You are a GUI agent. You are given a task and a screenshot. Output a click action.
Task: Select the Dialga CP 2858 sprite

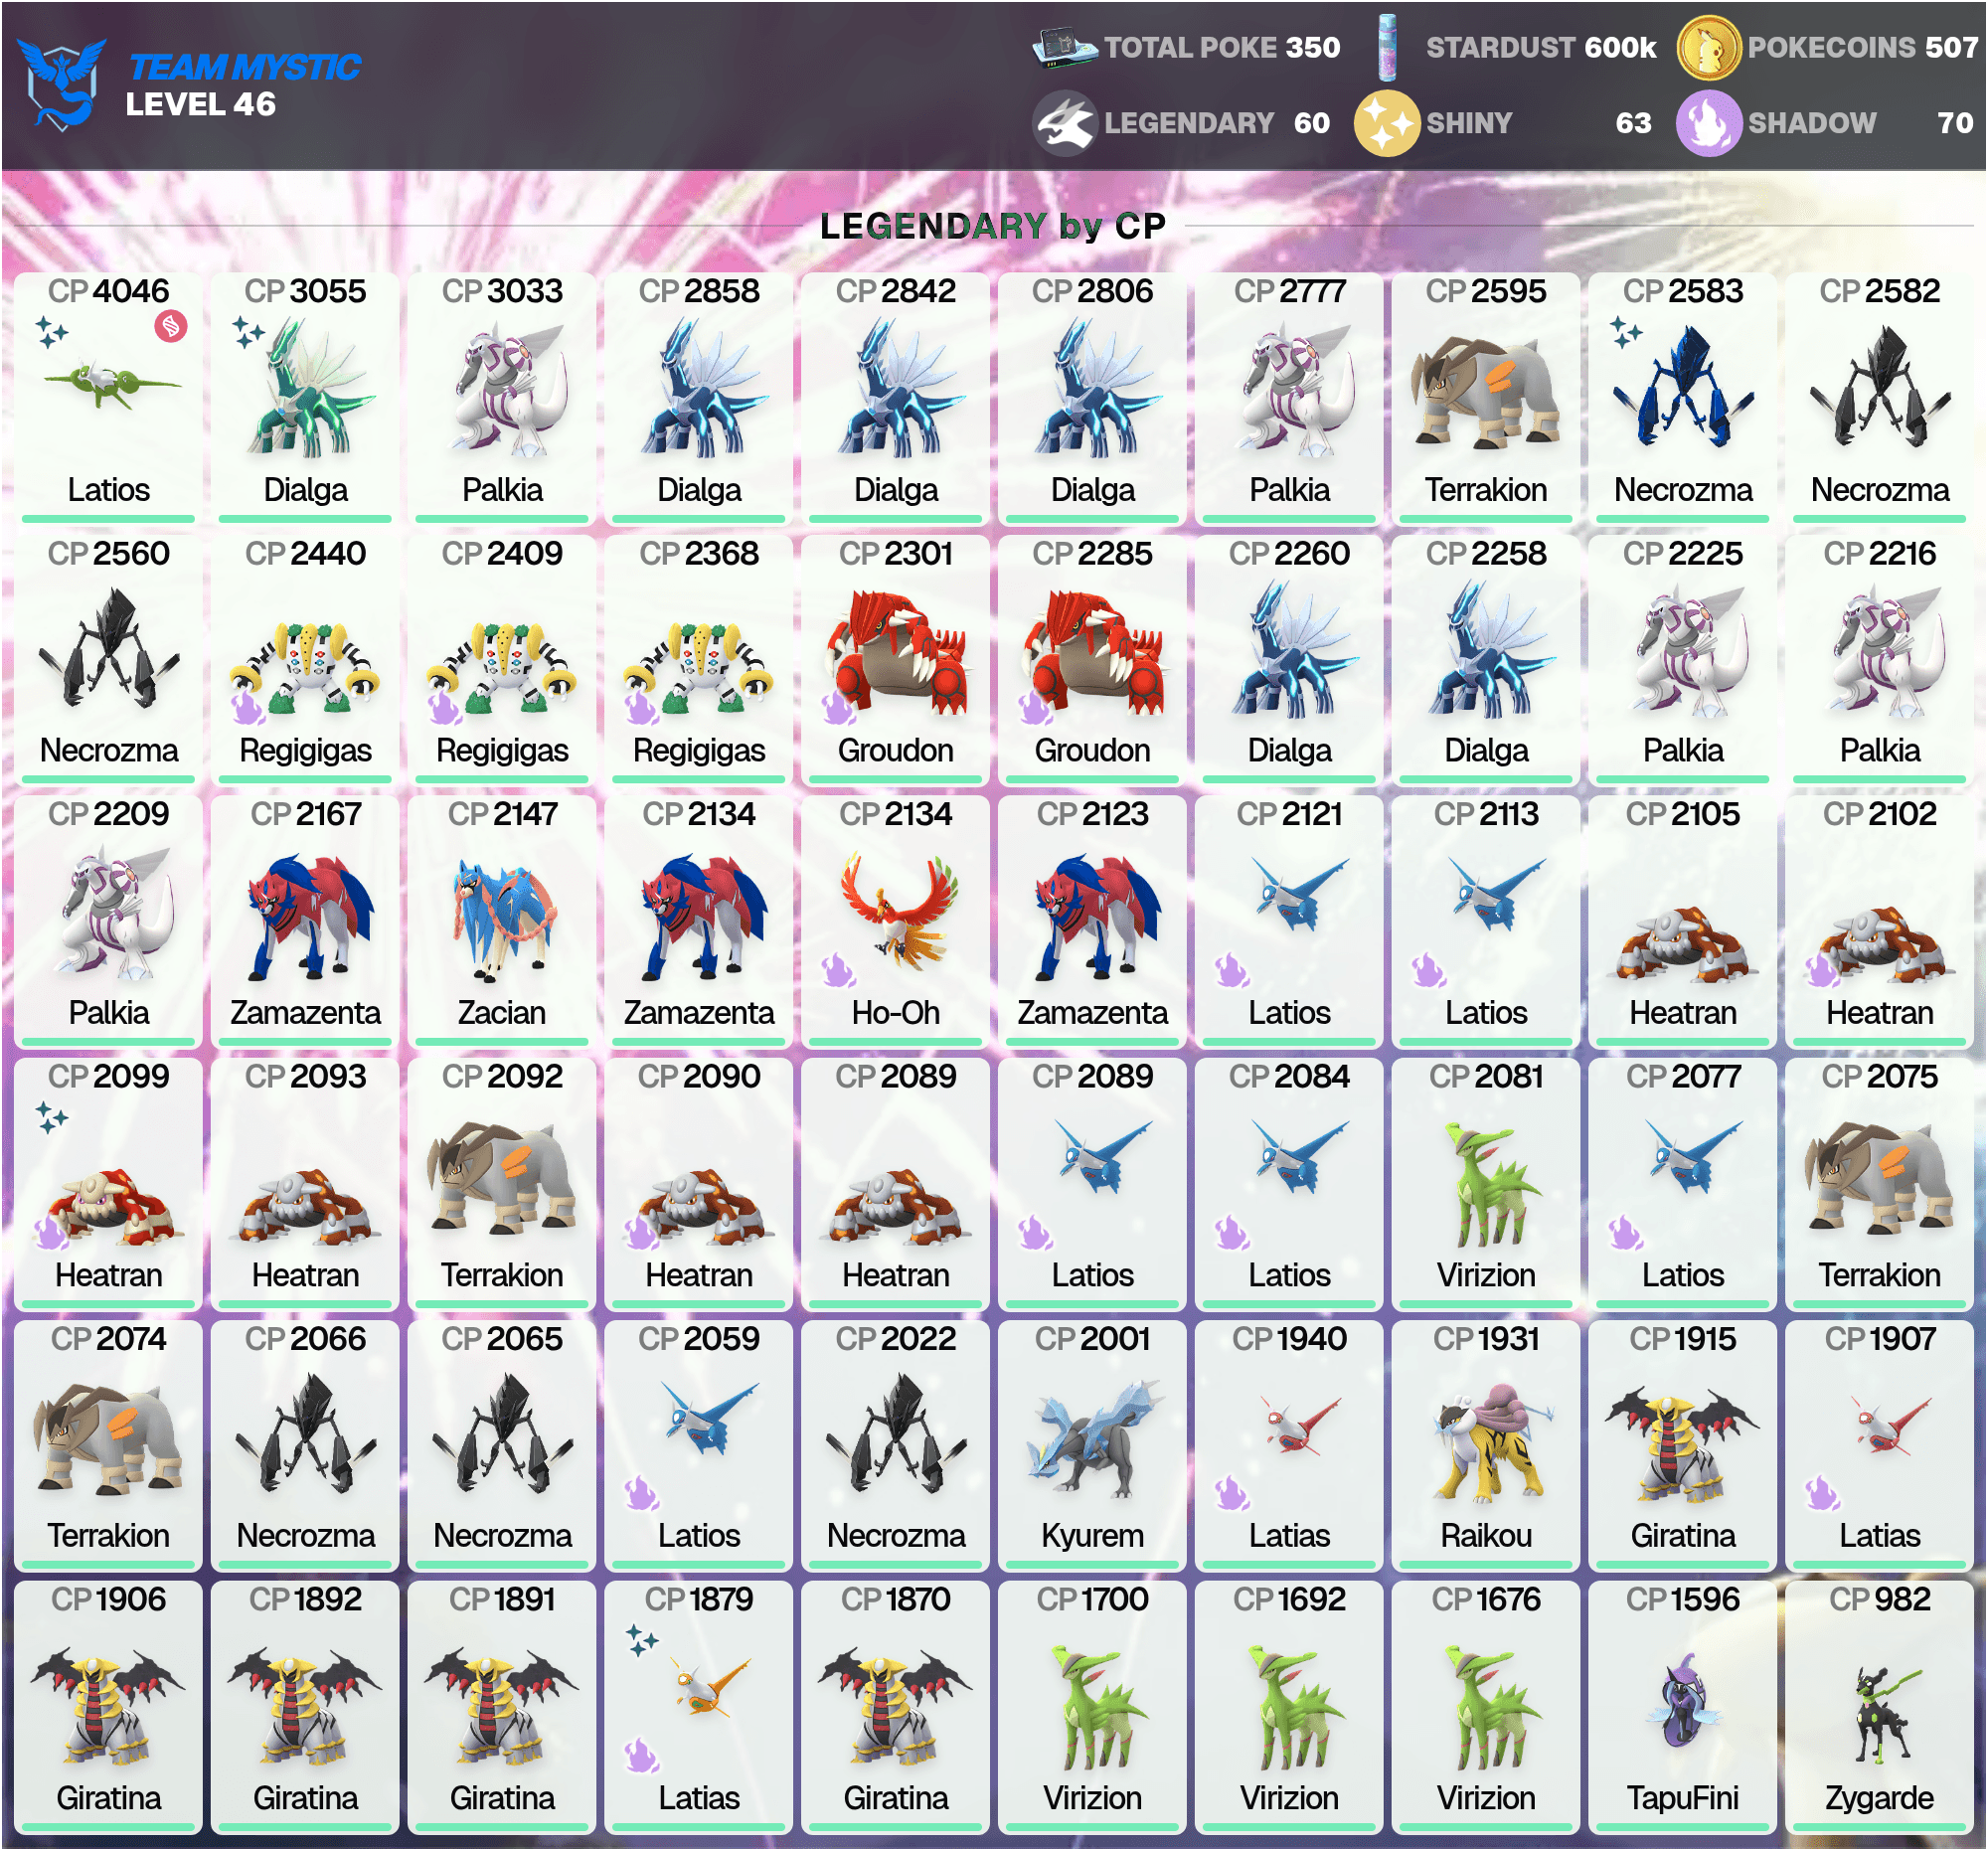click(x=703, y=388)
